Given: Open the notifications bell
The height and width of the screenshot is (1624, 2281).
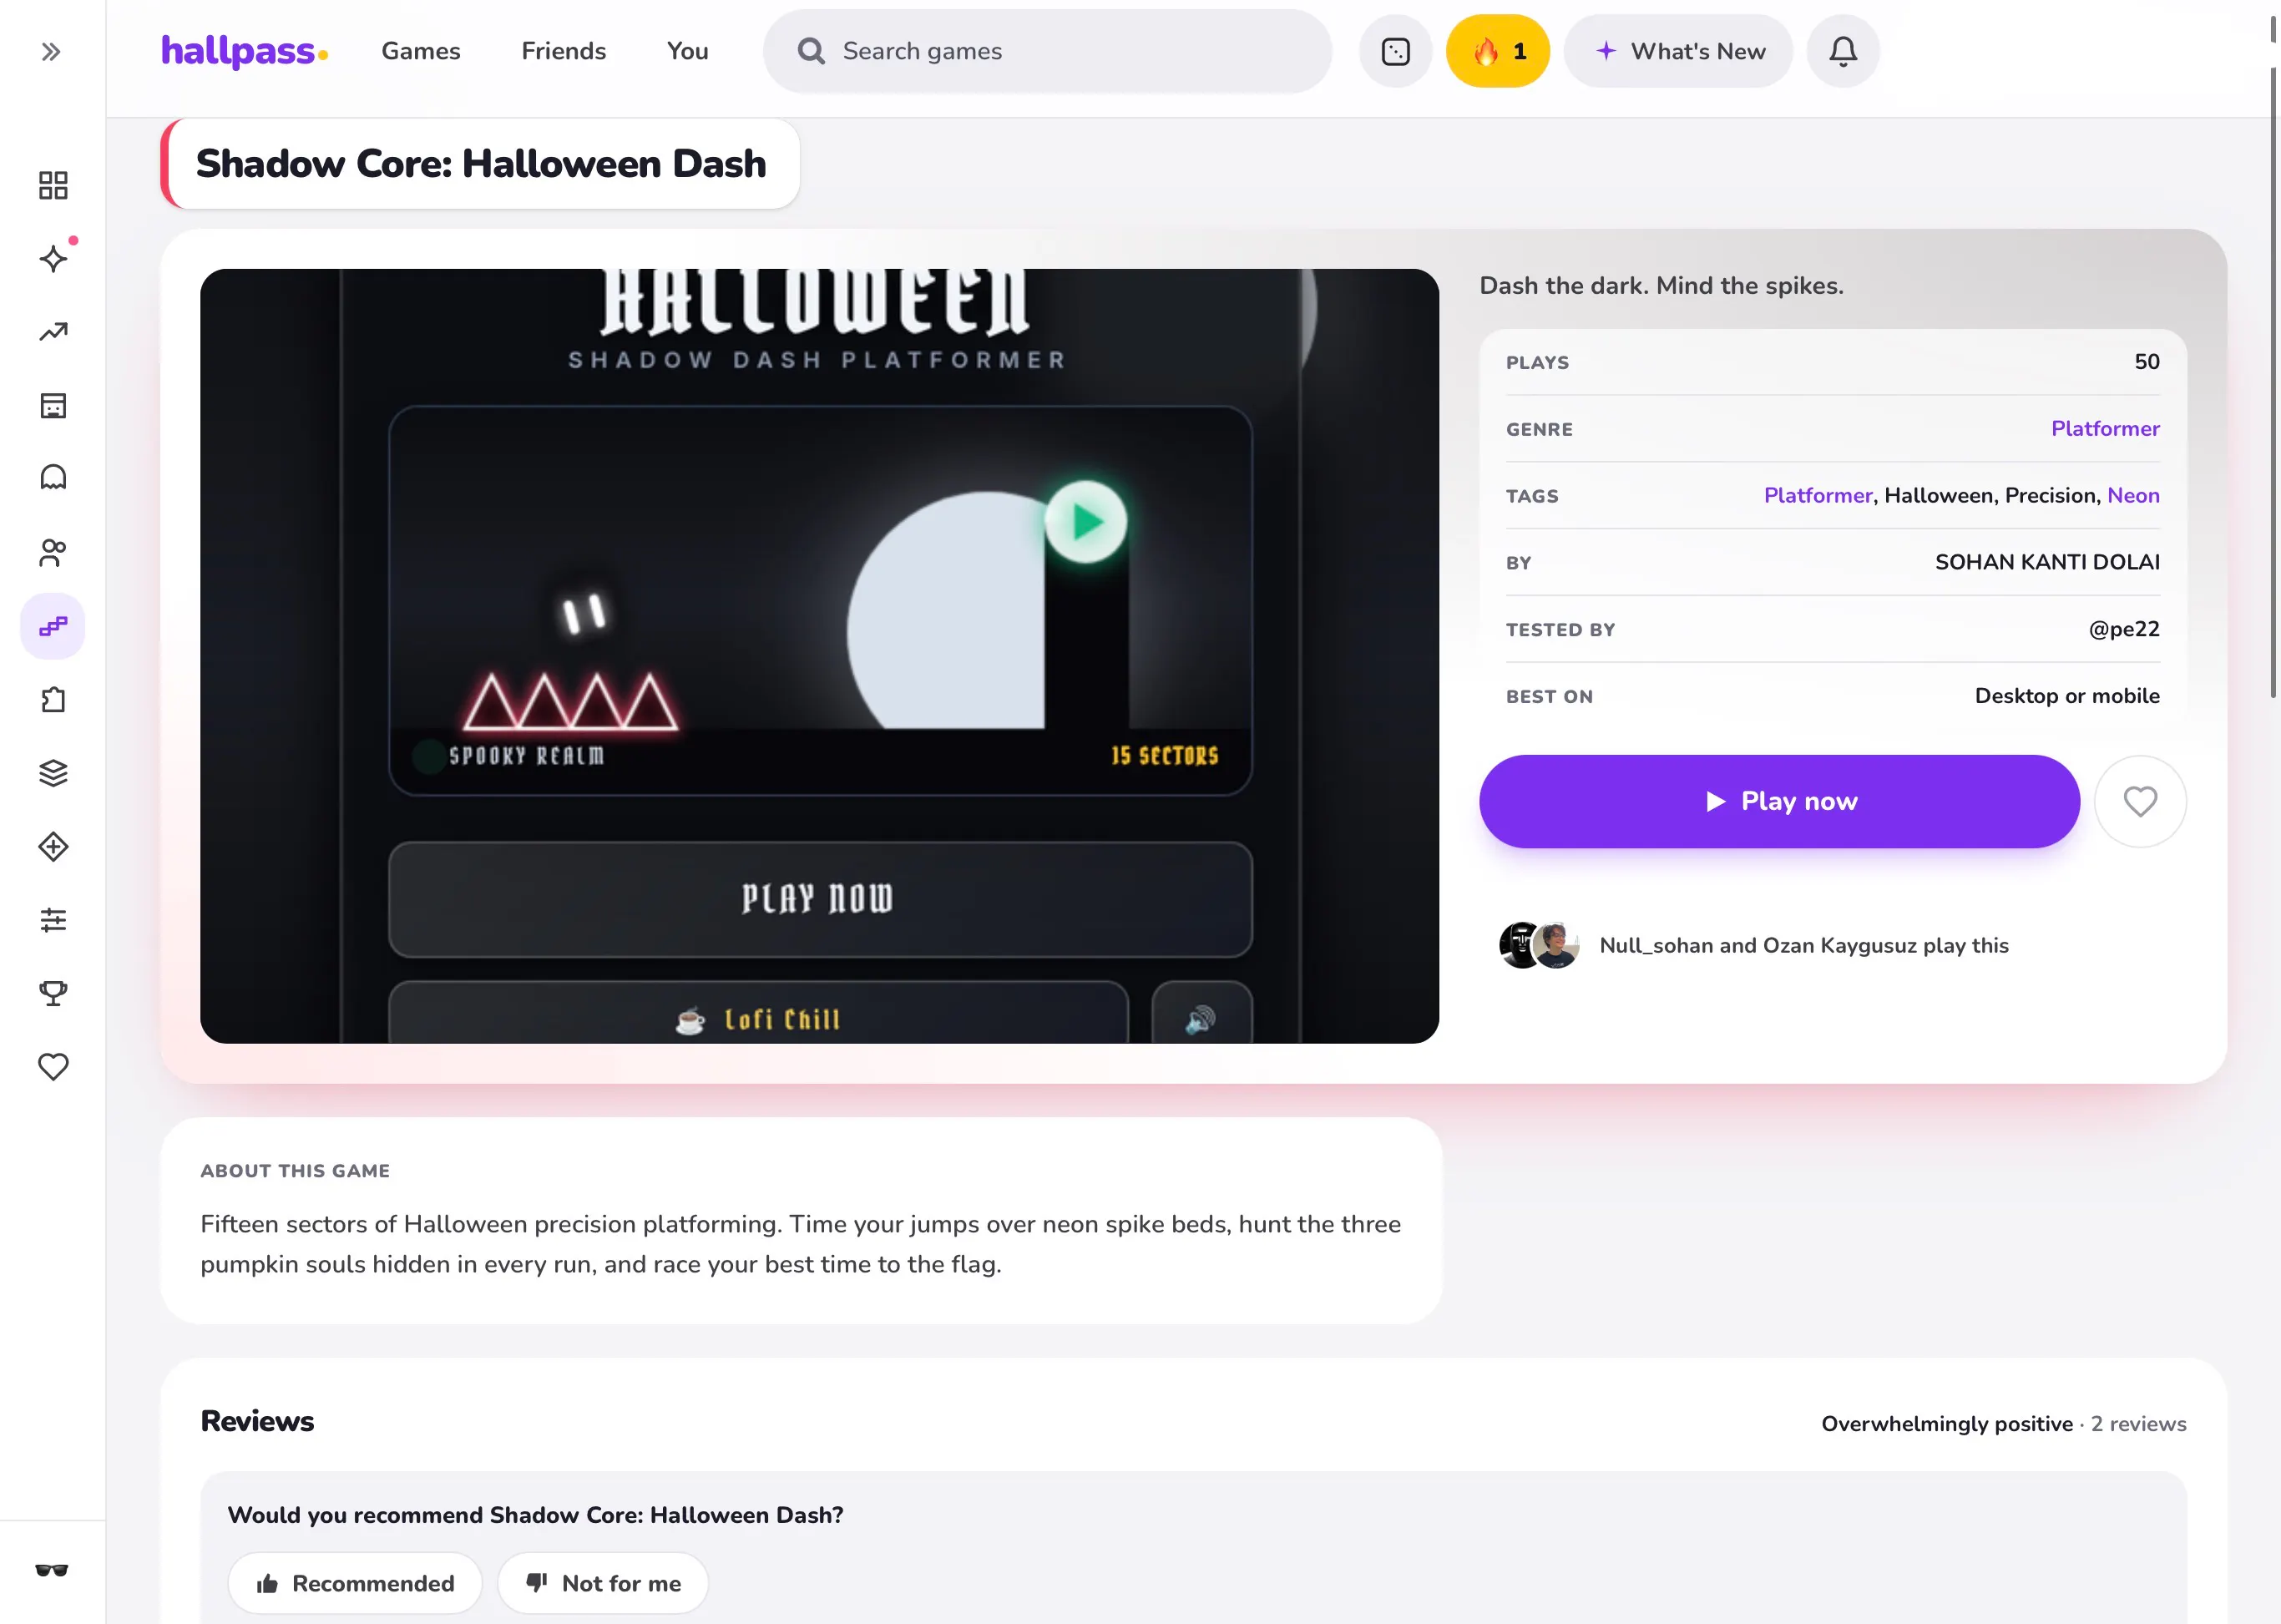Looking at the screenshot, I should tap(1843, 51).
